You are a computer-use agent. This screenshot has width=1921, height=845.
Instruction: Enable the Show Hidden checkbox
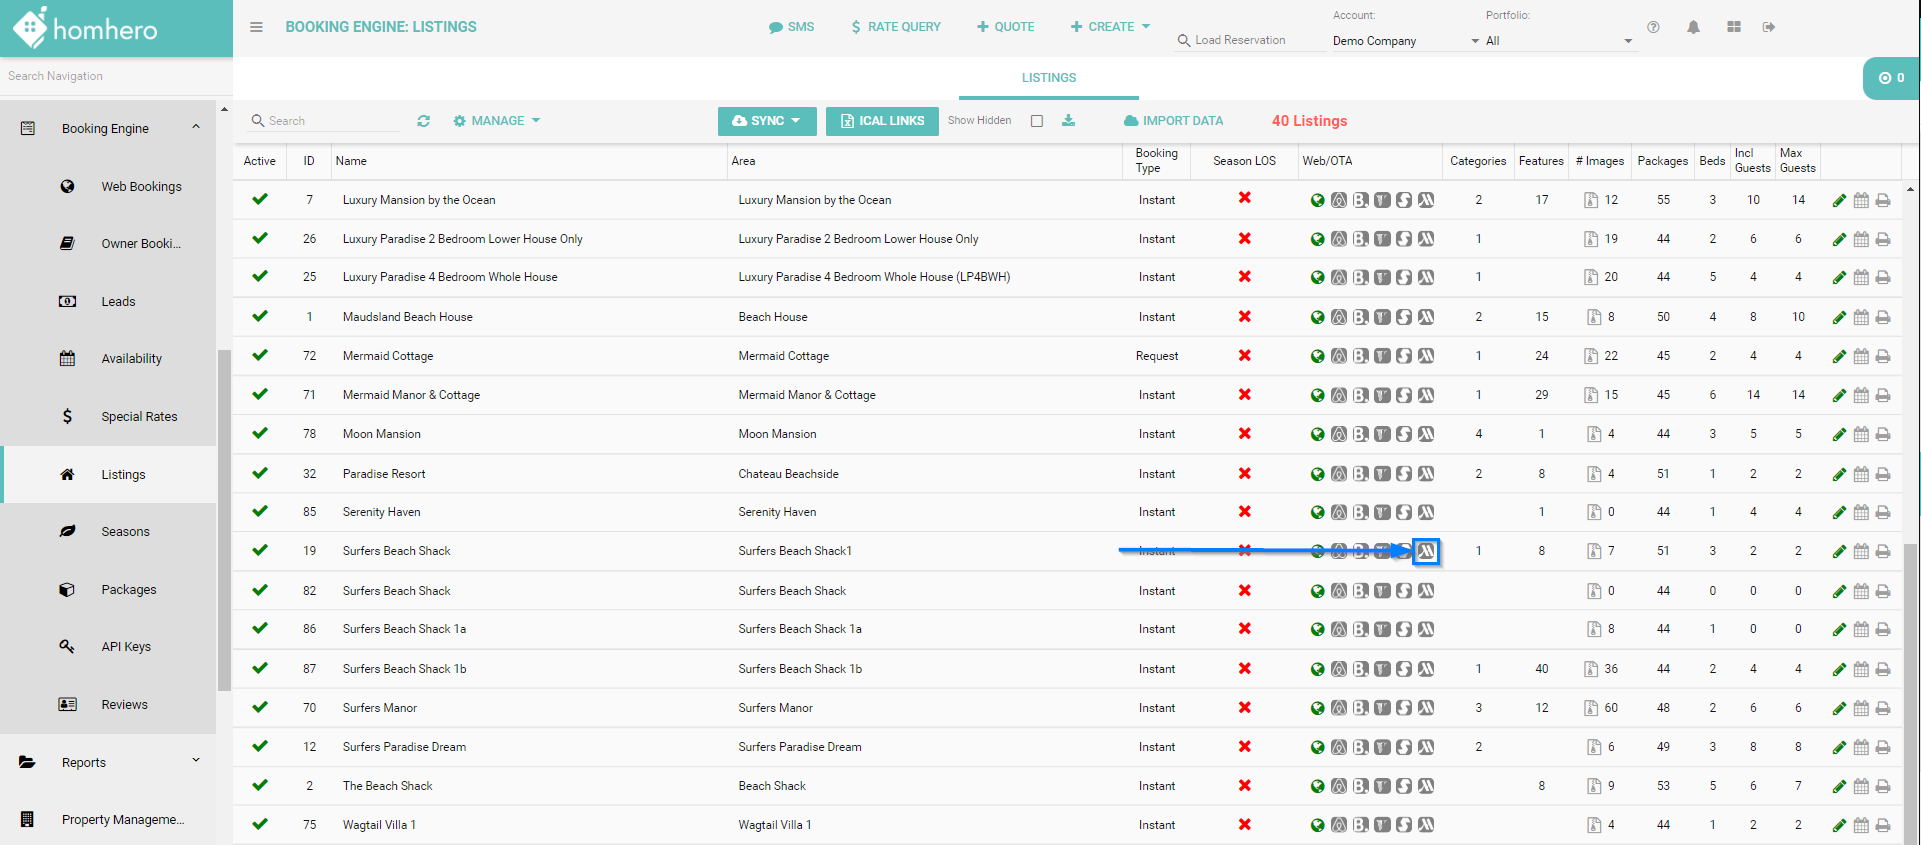point(1037,121)
